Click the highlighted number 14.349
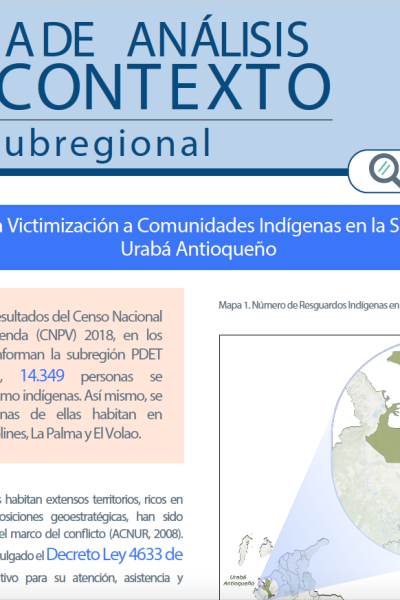Image resolution: width=400 pixels, height=600 pixels. pos(42,375)
